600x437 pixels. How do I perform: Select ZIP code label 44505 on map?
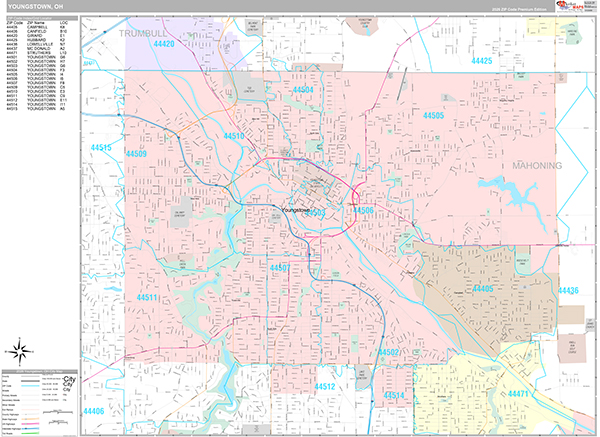[x=434, y=115]
